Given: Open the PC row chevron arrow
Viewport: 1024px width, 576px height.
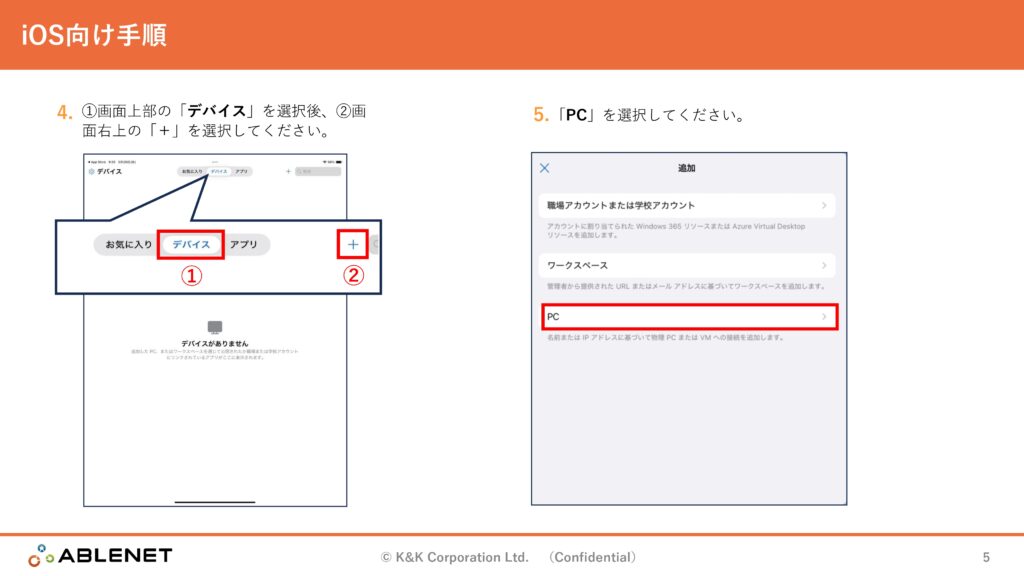Looking at the screenshot, I should point(824,317).
